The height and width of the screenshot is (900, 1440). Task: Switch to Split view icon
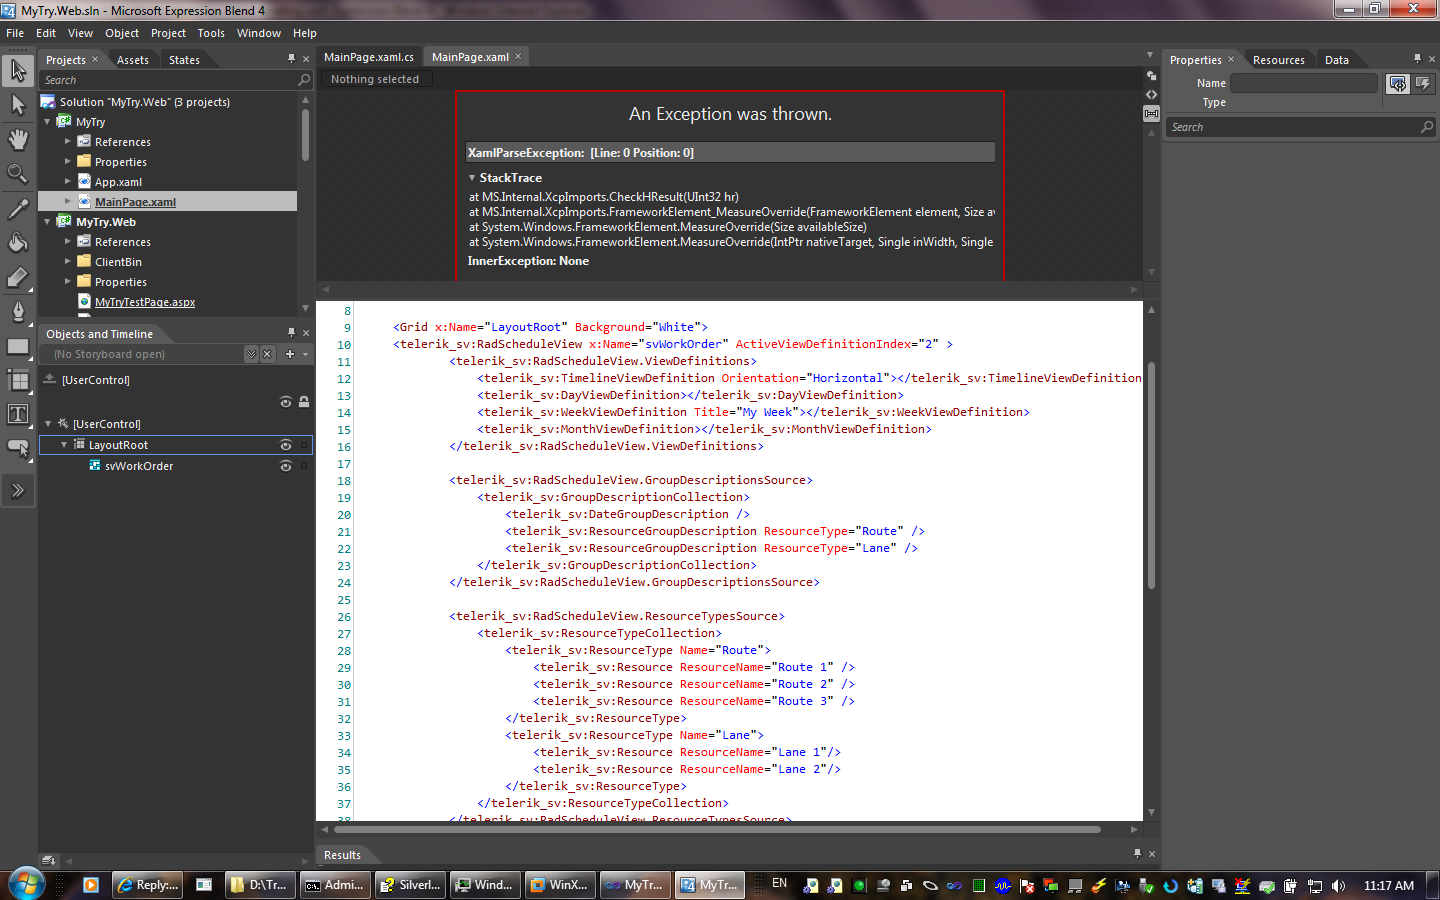[1151, 113]
